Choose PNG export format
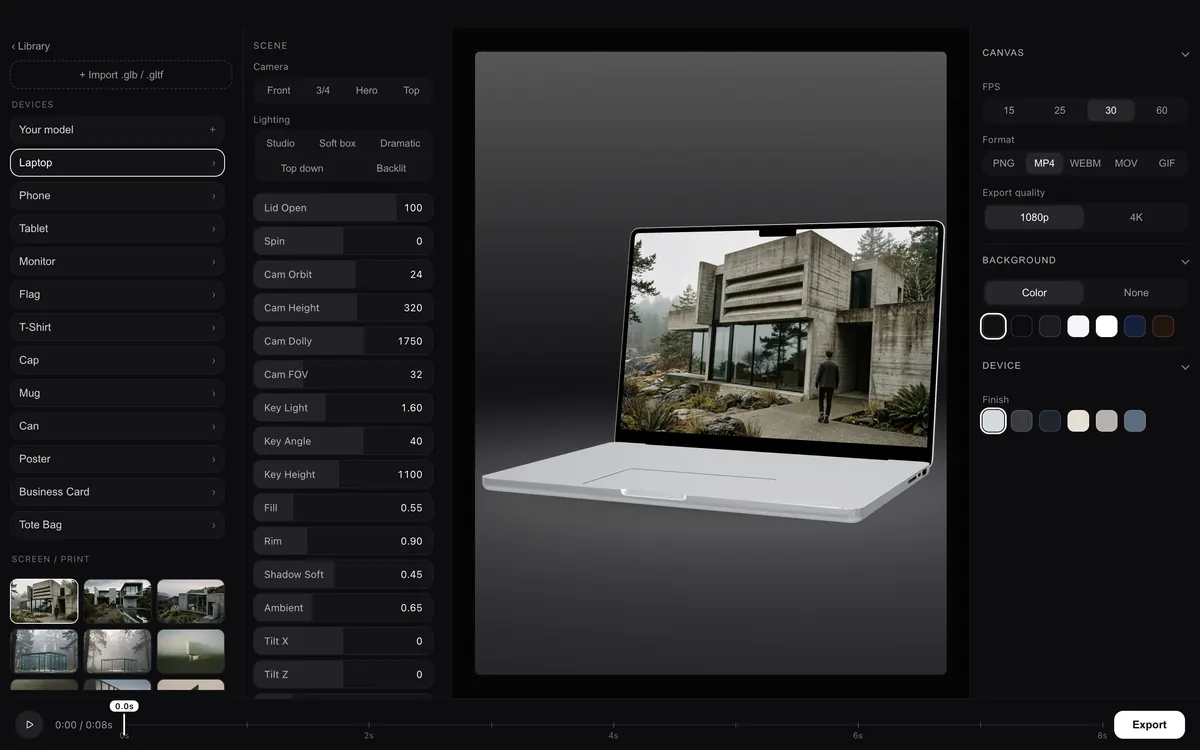 pos(1004,164)
